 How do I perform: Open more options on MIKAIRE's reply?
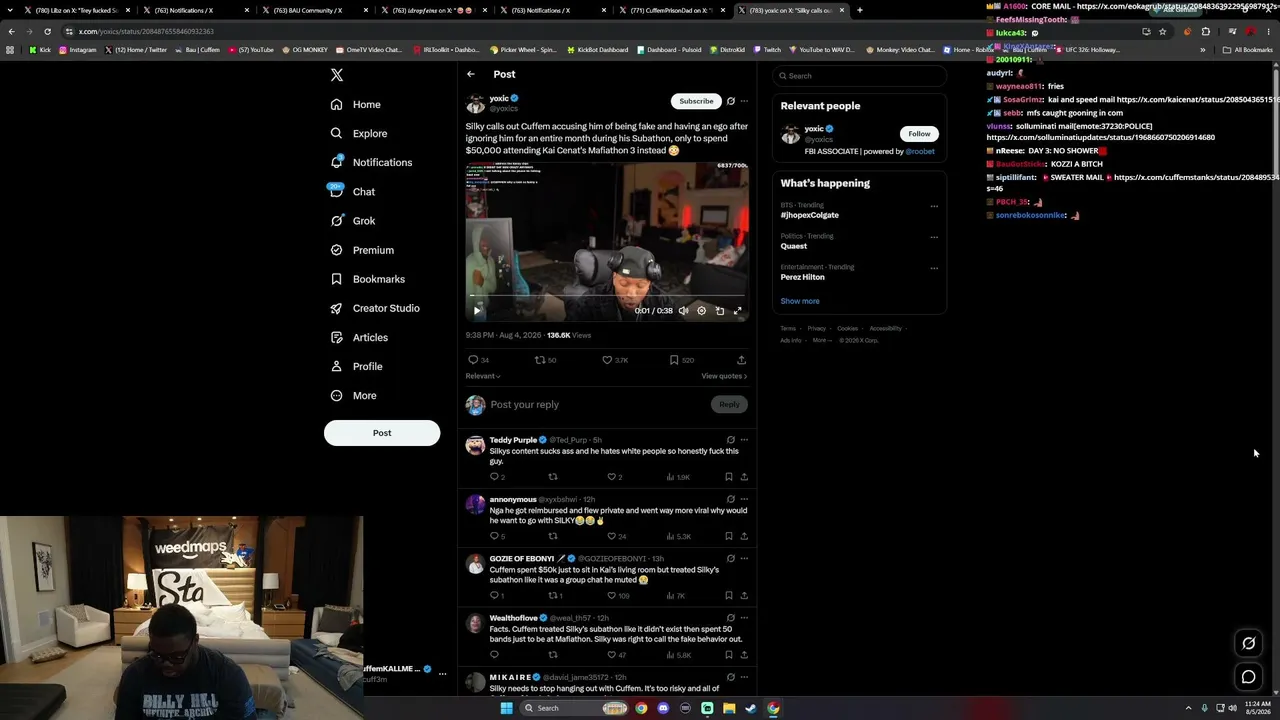click(x=744, y=677)
